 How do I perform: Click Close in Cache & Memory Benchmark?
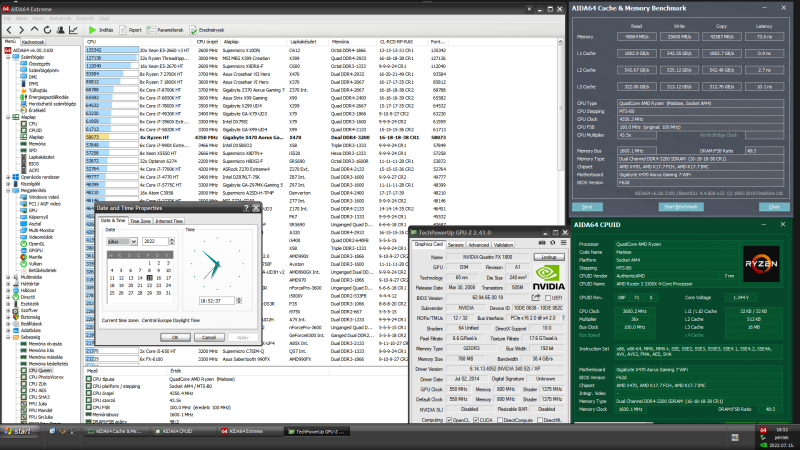pos(774,207)
